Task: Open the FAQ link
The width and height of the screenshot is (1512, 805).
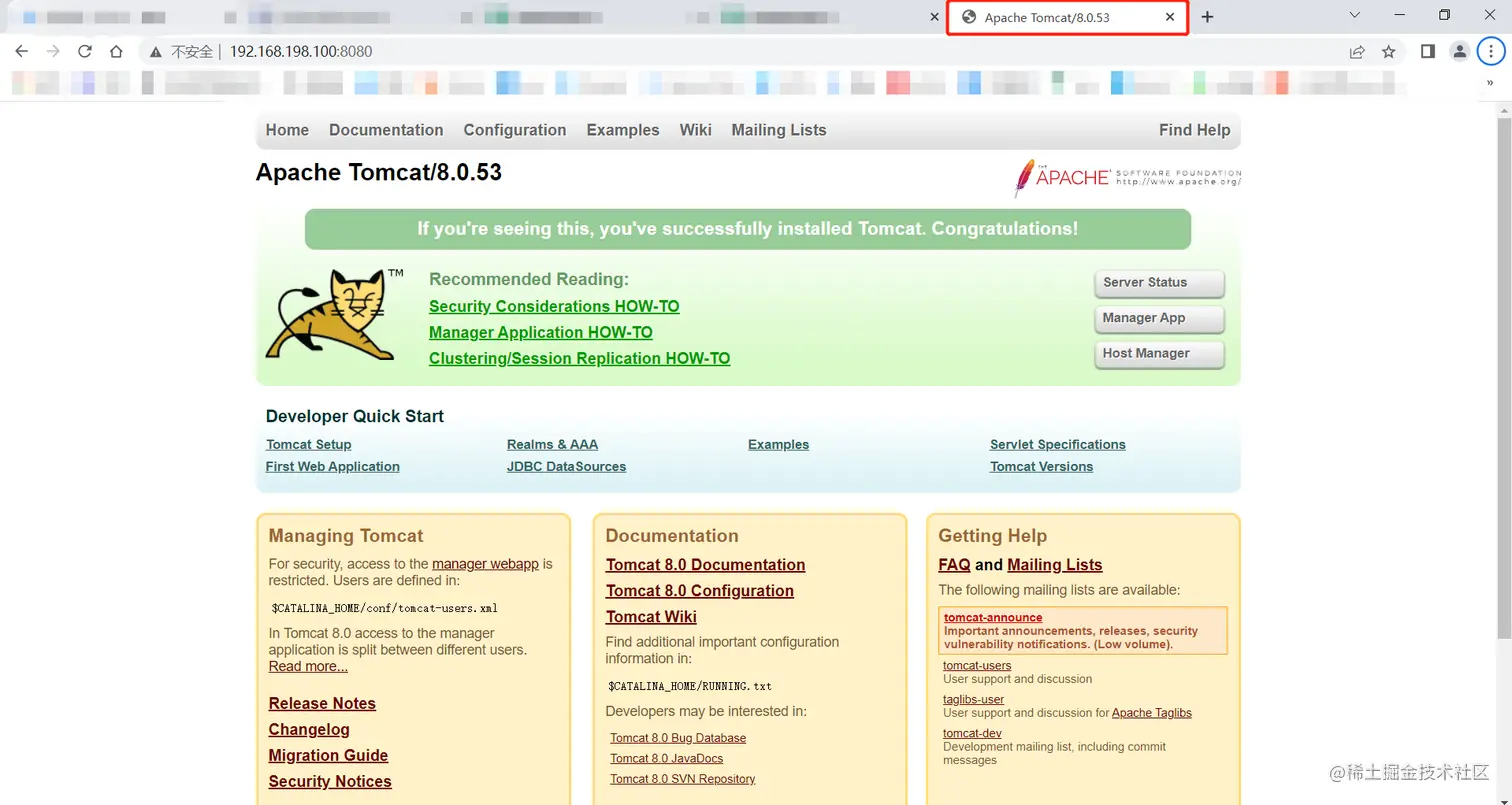Action: pyautogui.click(x=954, y=565)
